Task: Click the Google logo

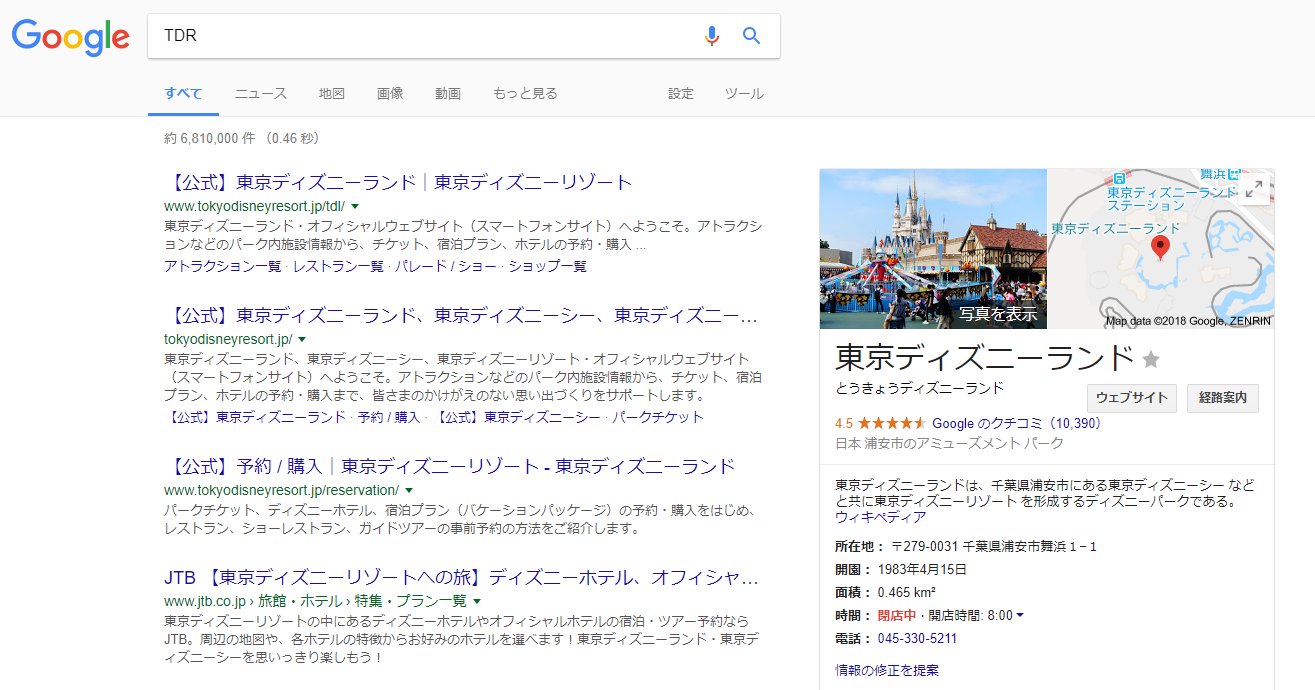Action: 71,36
